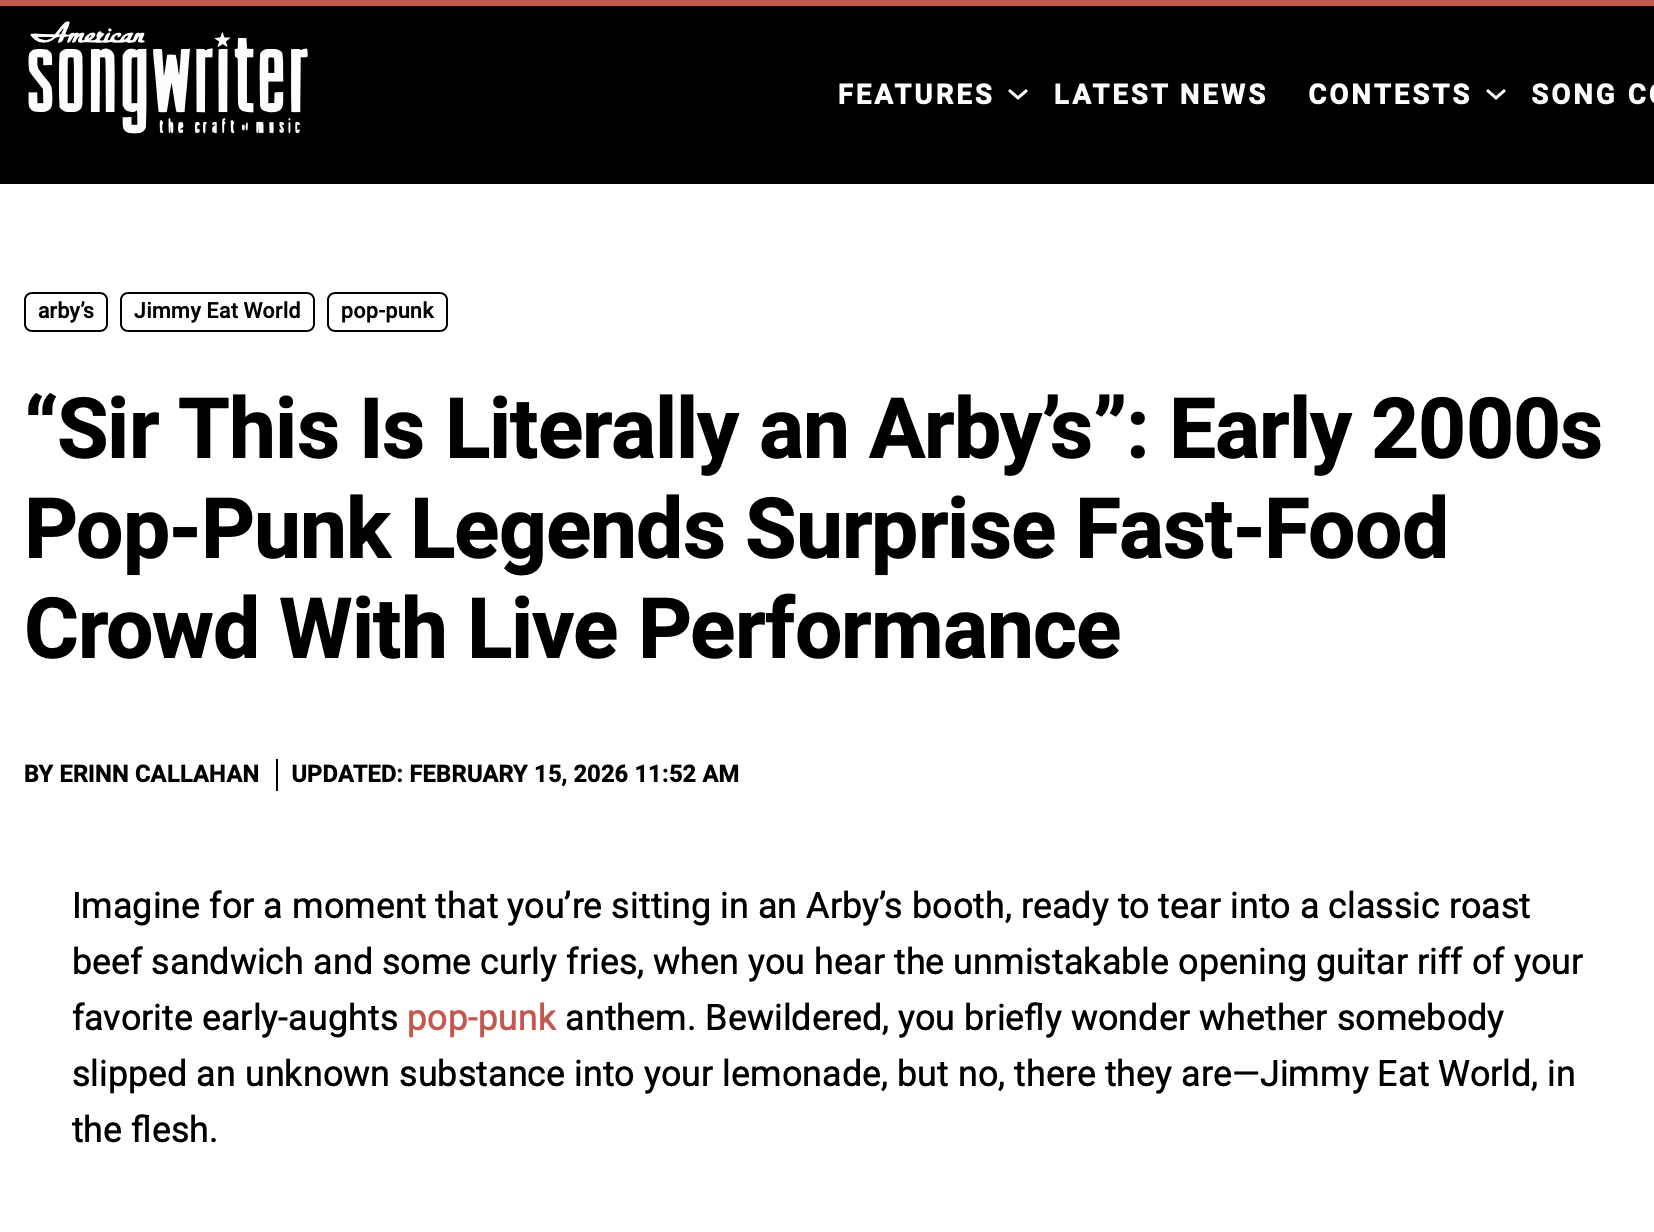Select the Jimmy Eat World tag

click(217, 311)
